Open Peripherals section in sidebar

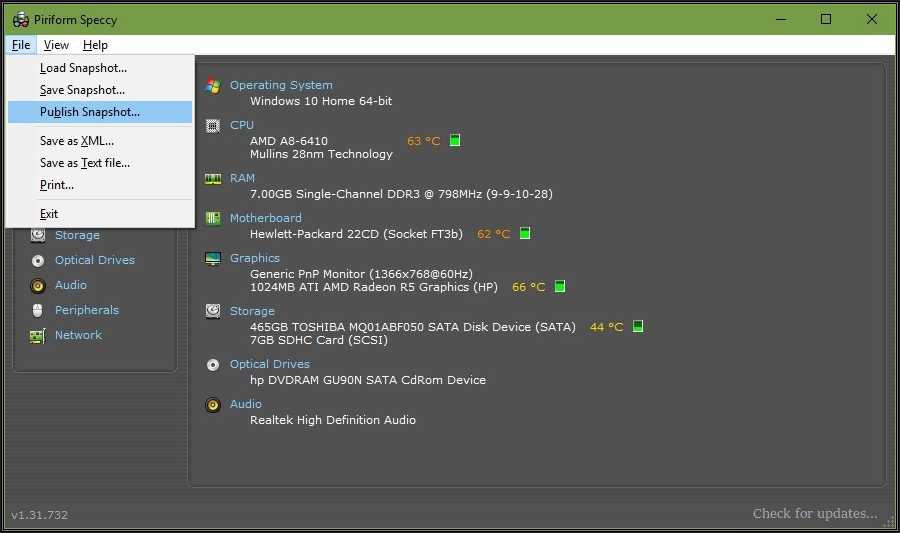[x=87, y=310]
